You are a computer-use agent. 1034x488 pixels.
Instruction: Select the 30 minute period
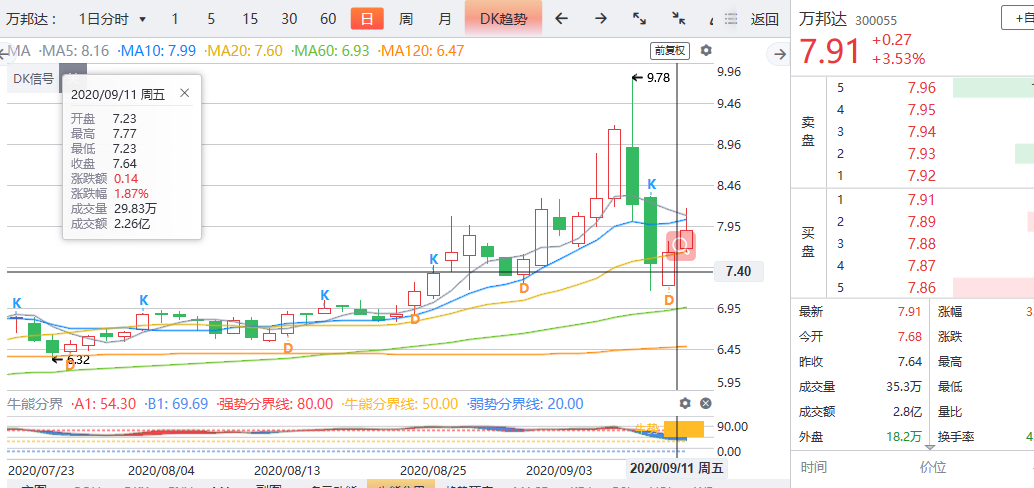(289, 18)
